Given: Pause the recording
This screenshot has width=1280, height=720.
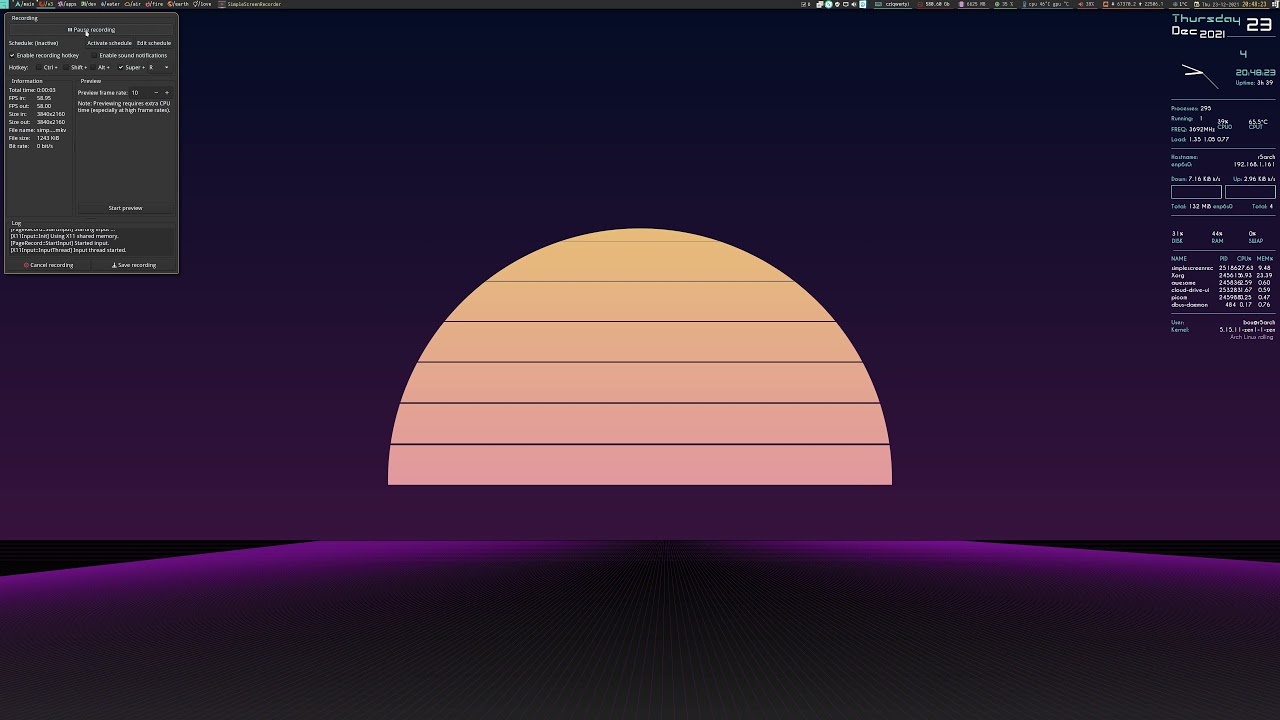Looking at the screenshot, I should click(91, 30).
